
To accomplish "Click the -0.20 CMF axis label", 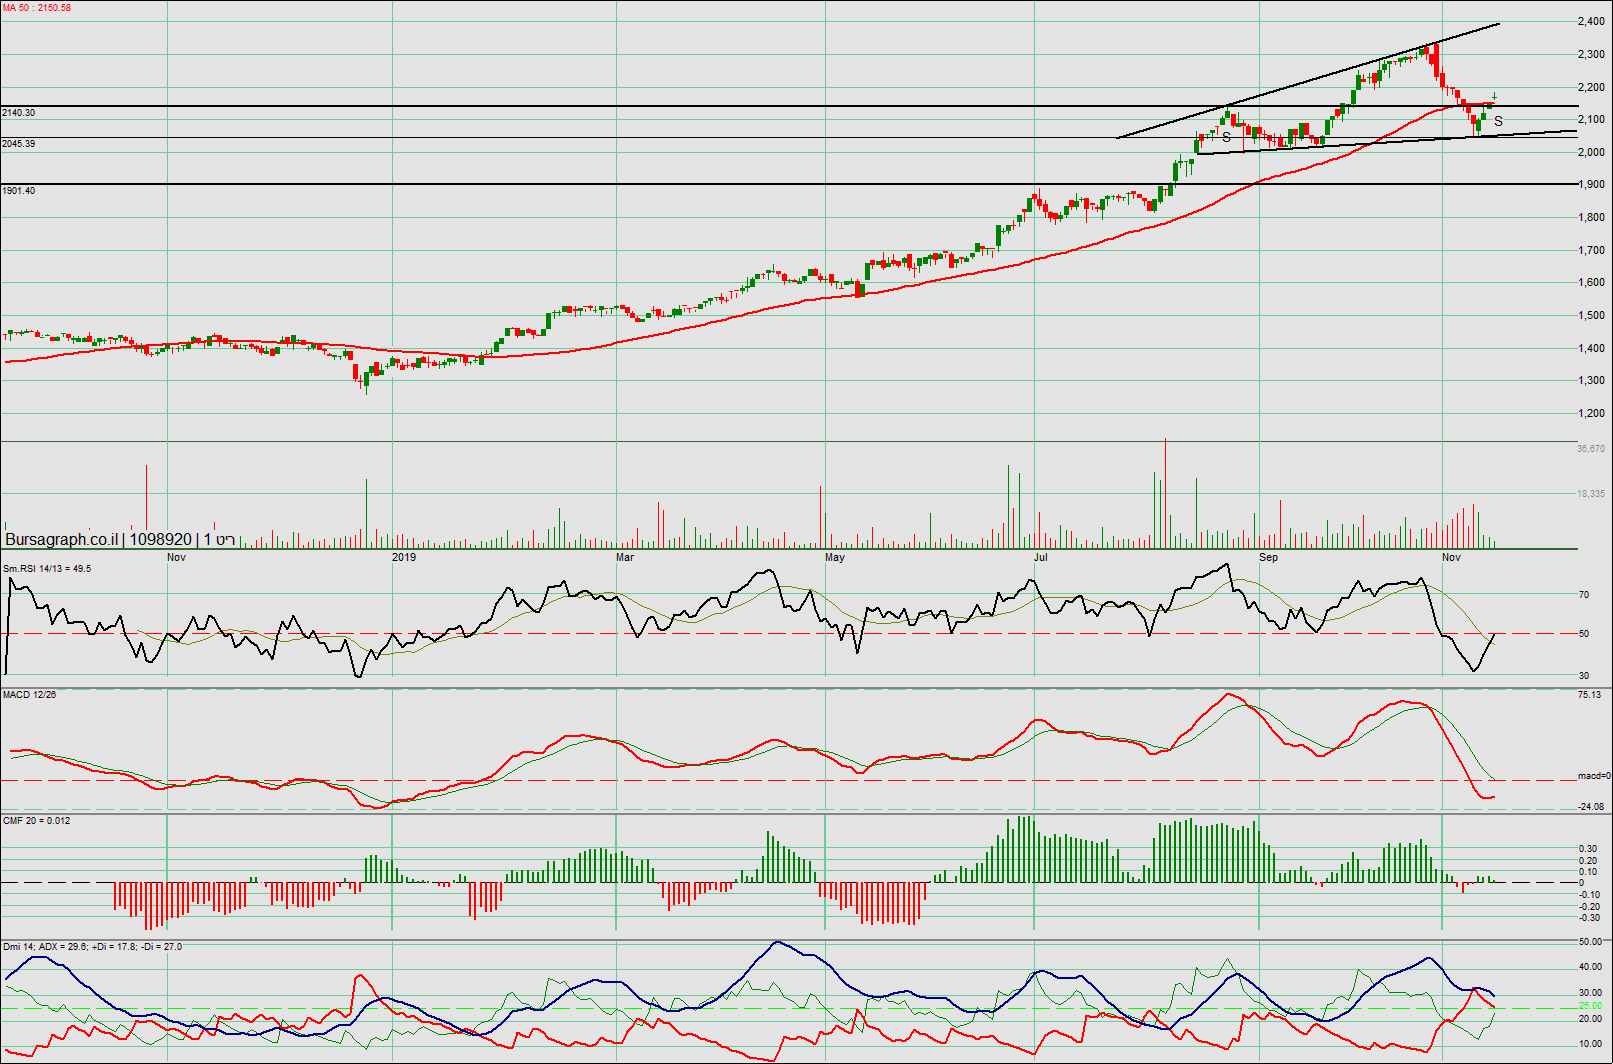I will click(1589, 906).
